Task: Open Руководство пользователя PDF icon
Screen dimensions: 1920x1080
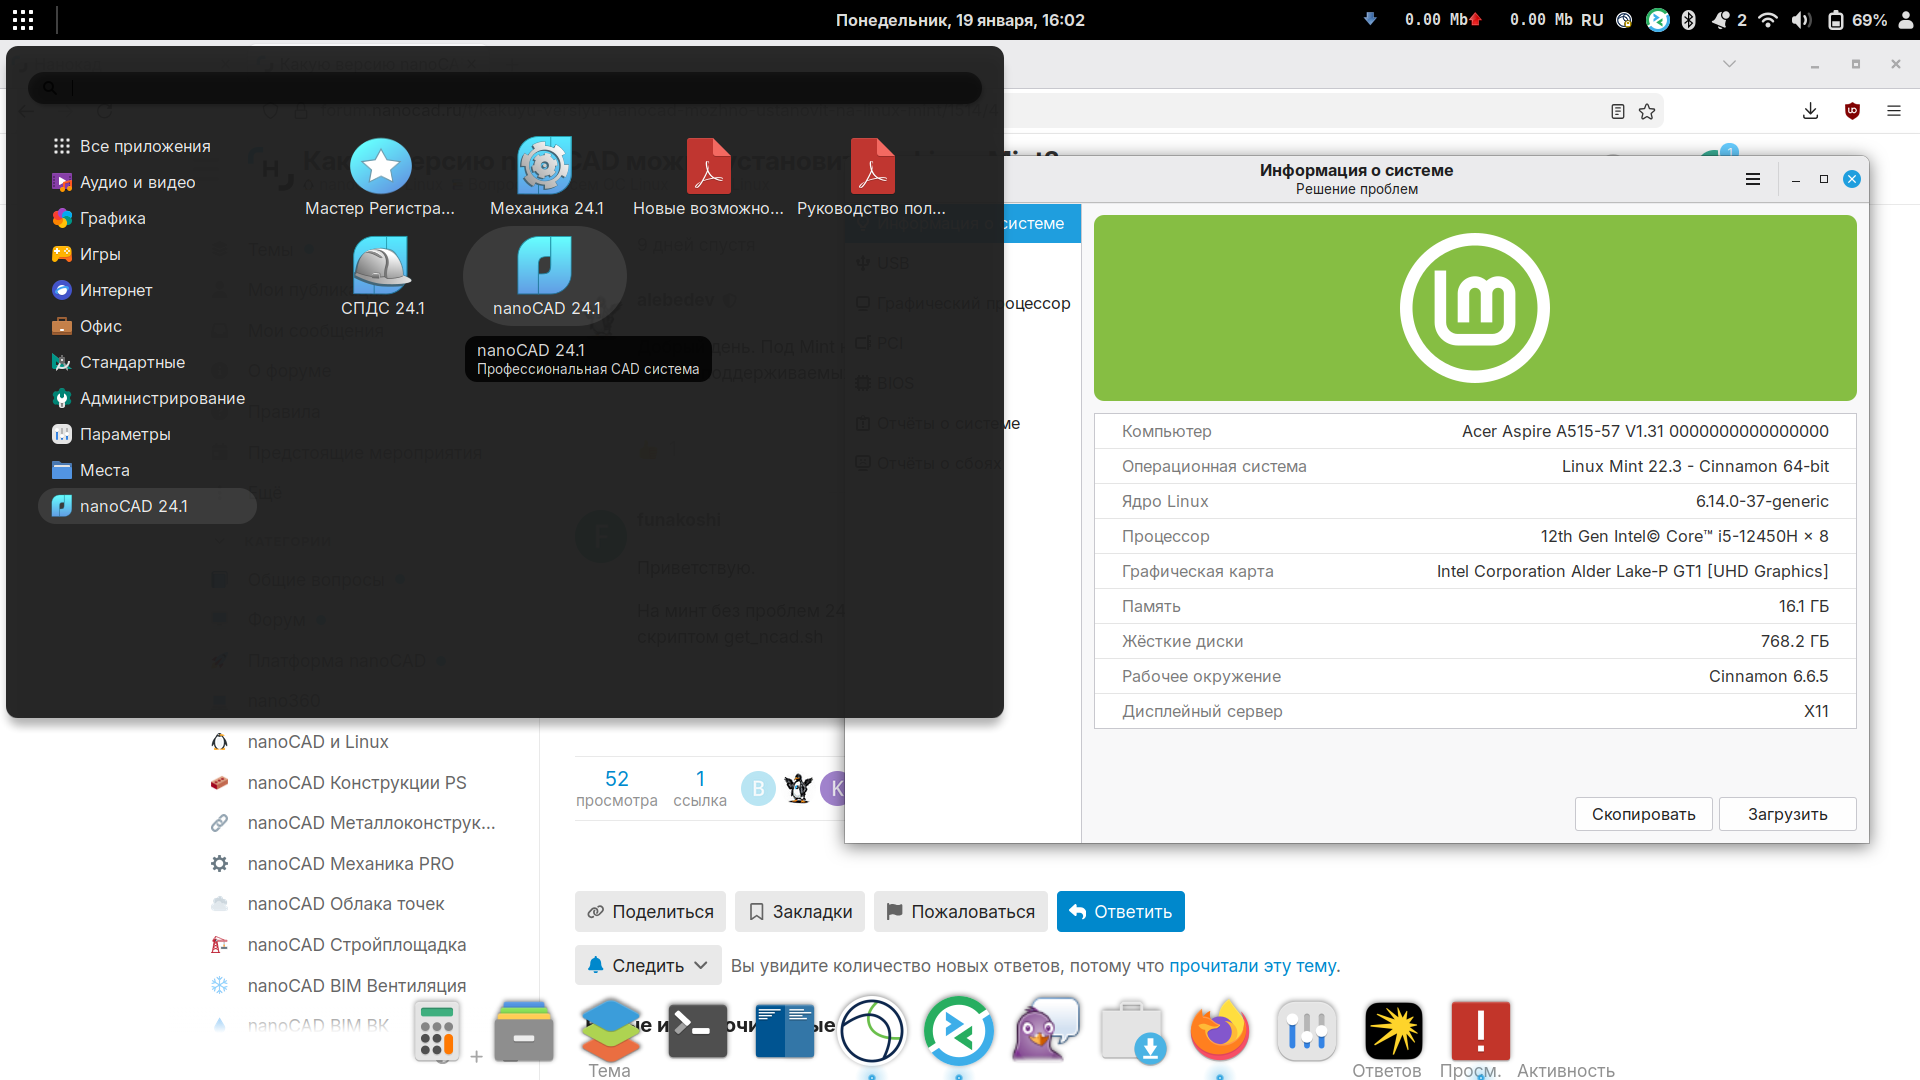Action: click(x=872, y=167)
